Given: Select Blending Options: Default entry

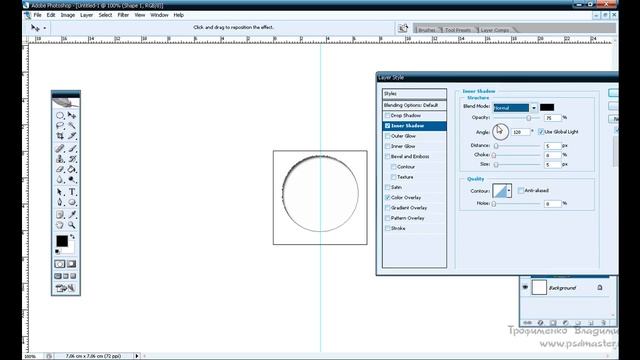Looking at the screenshot, I should coord(414,105).
